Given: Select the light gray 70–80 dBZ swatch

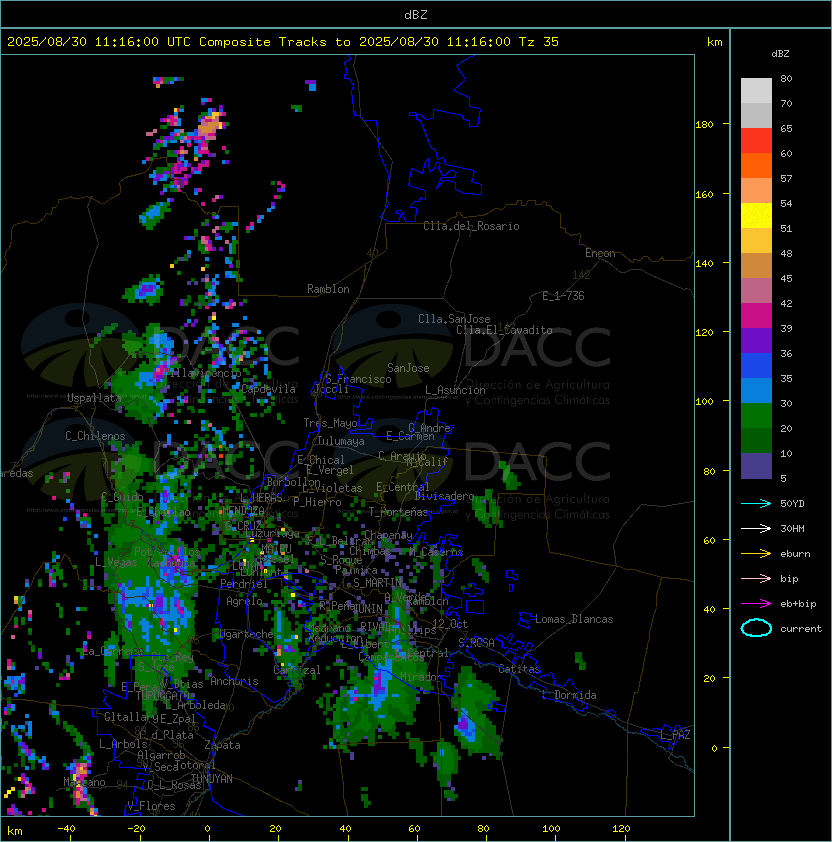Looking at the screenshot, I should click(x=756, y=90).
